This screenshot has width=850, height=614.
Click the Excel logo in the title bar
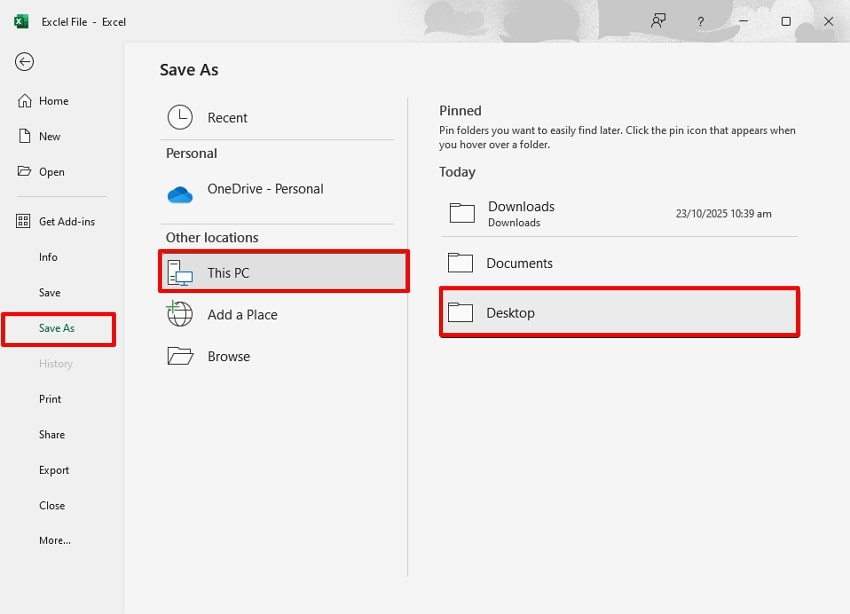20,21
